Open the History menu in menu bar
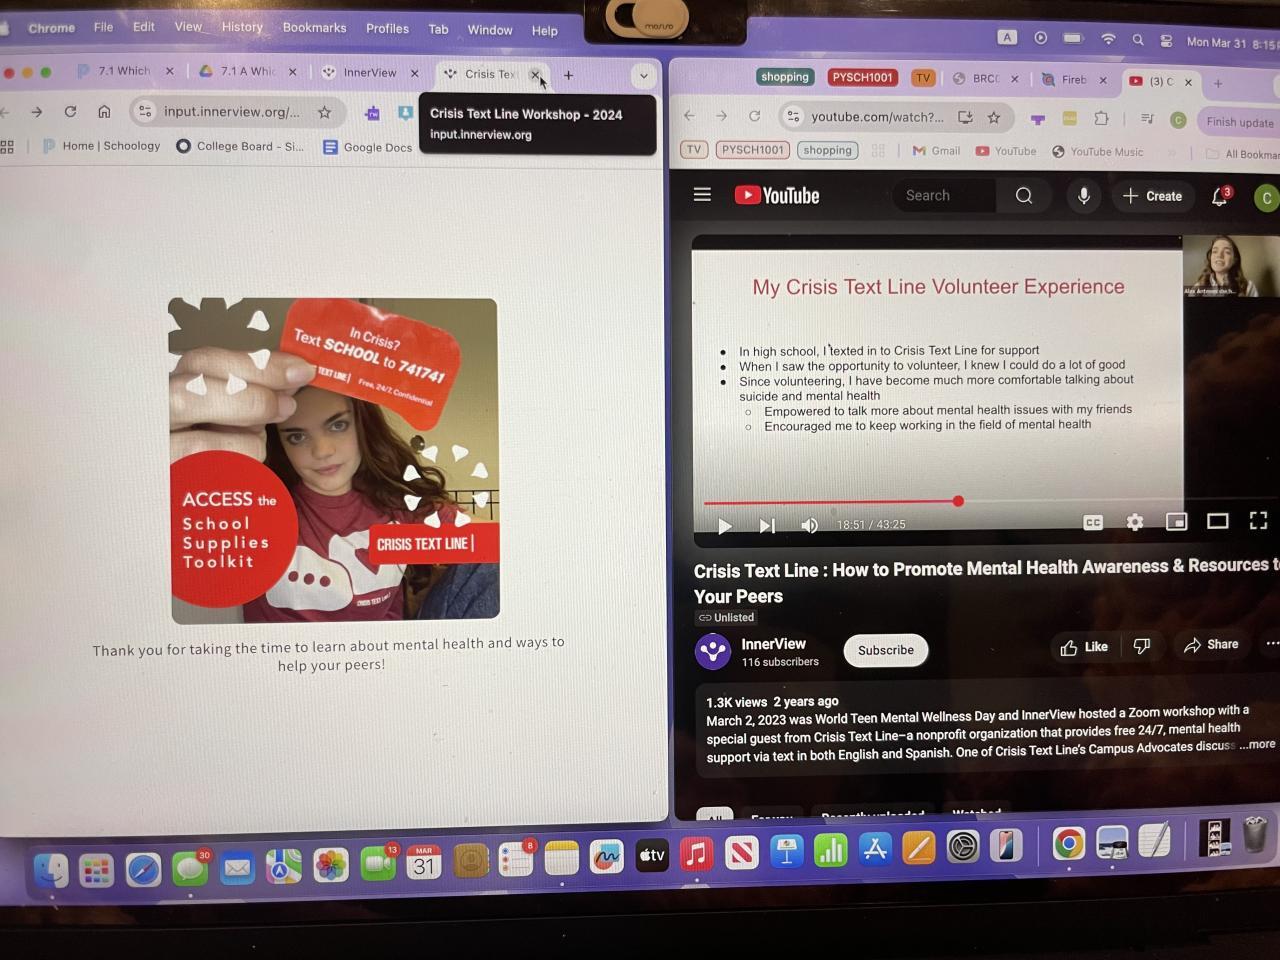1280x960 pixels. pyautogui.click(x=242, y=27)
